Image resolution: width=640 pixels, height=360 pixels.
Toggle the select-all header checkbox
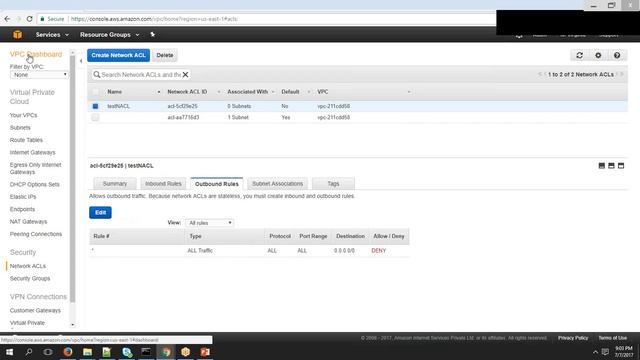point(95,92)
